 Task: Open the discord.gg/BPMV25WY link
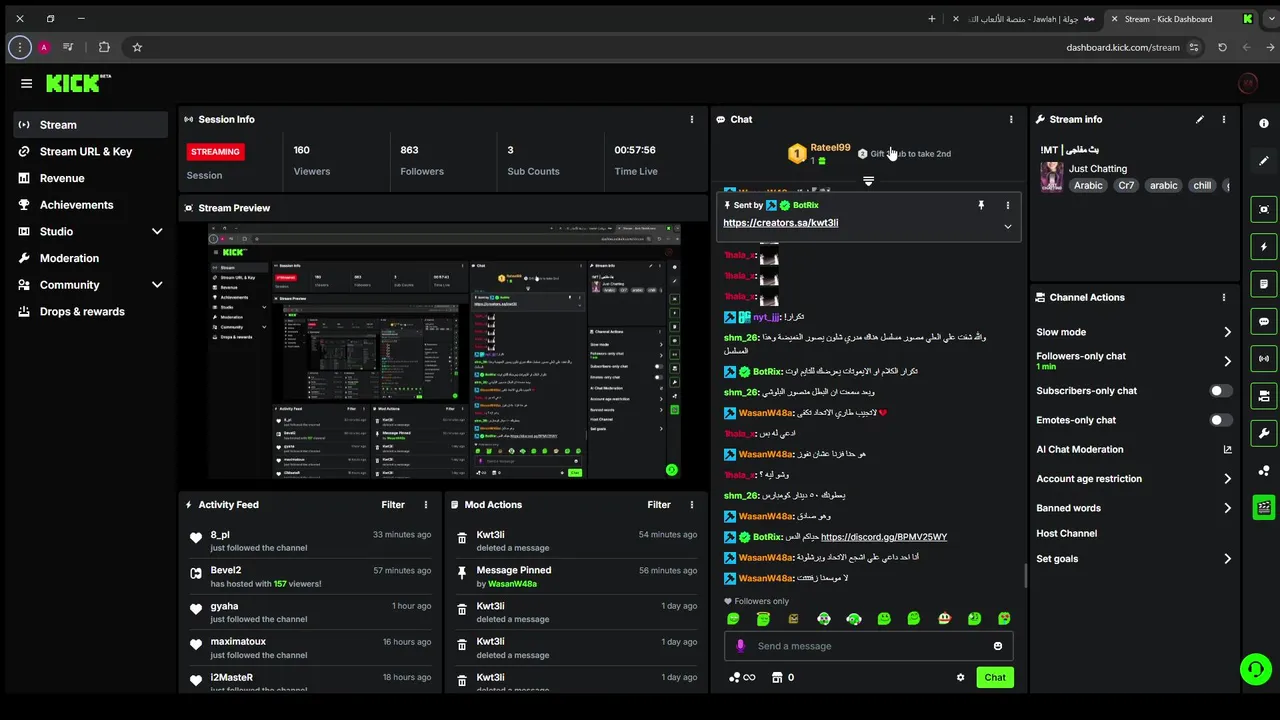[x=884, y=537]
